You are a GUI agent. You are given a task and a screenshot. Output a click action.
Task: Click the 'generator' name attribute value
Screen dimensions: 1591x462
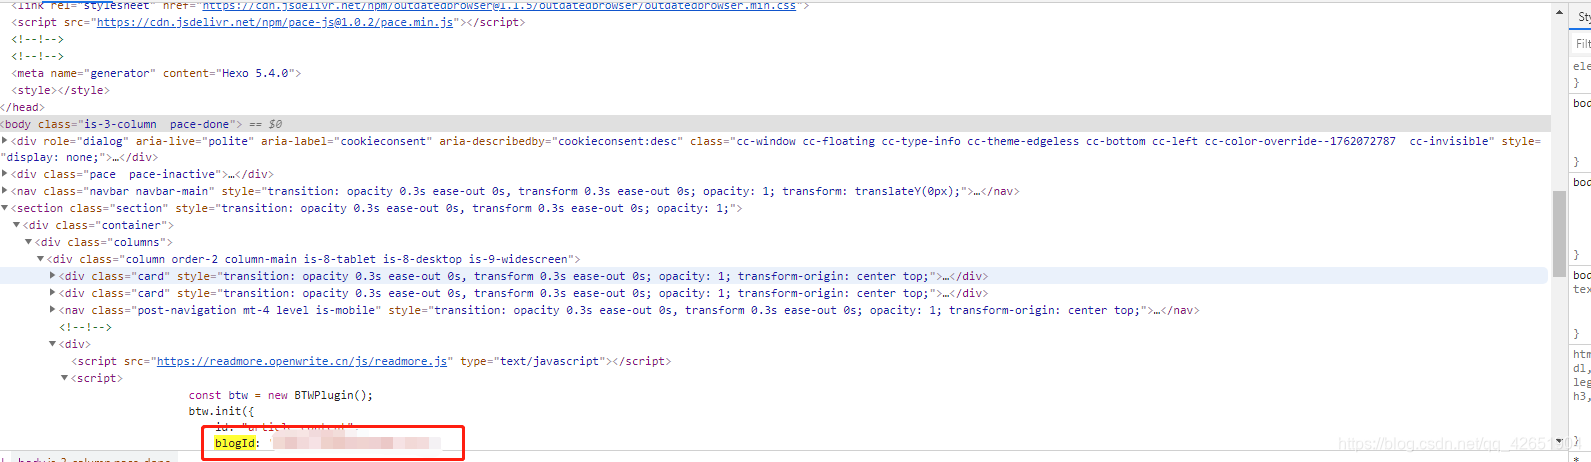click(x=120, y=73)
